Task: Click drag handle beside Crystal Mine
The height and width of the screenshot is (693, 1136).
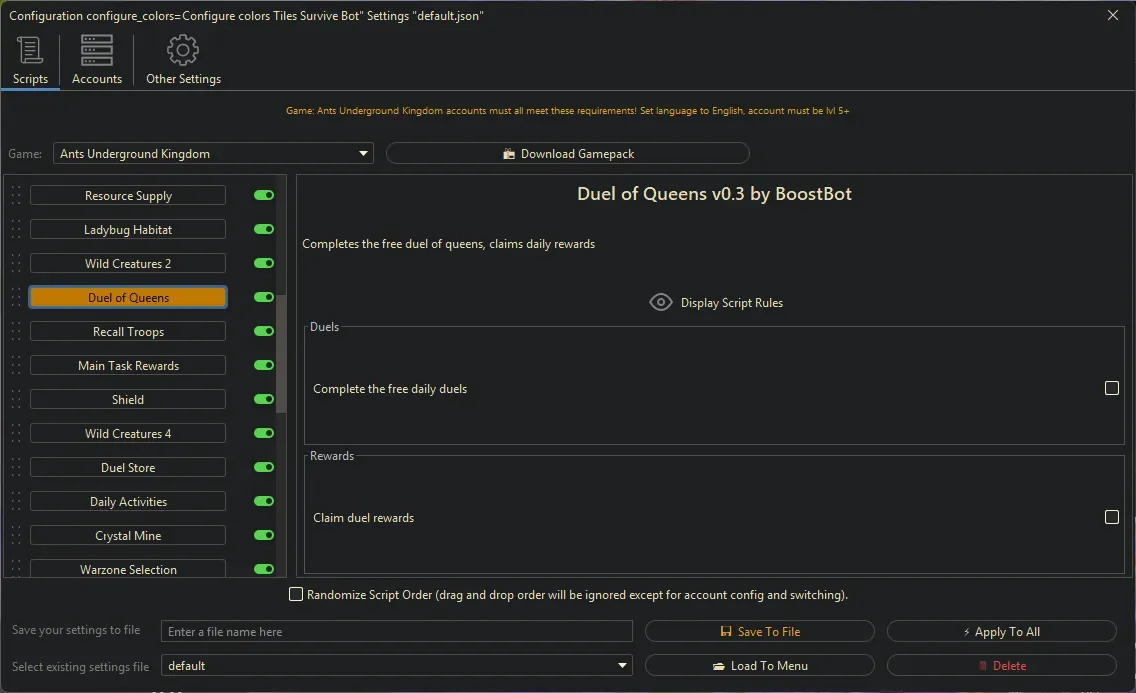Action: tap(16, 536)
